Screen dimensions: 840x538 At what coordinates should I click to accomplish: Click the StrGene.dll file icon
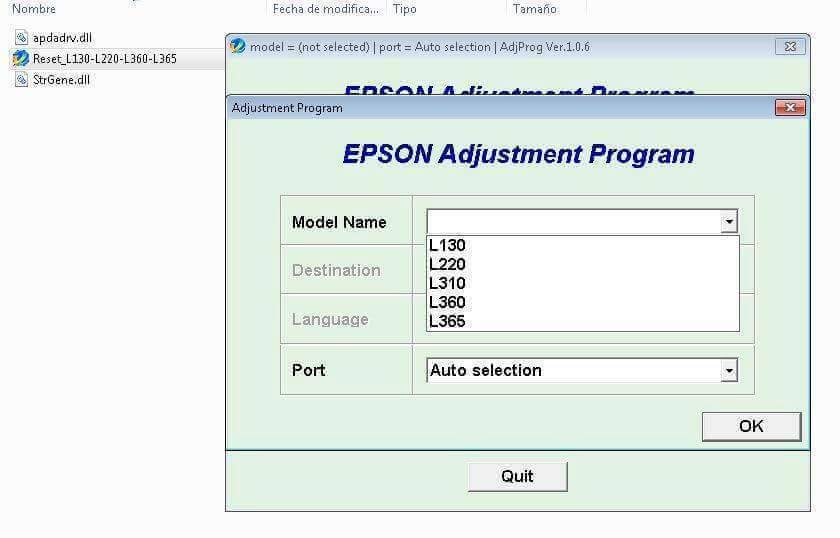coord(21,80)
